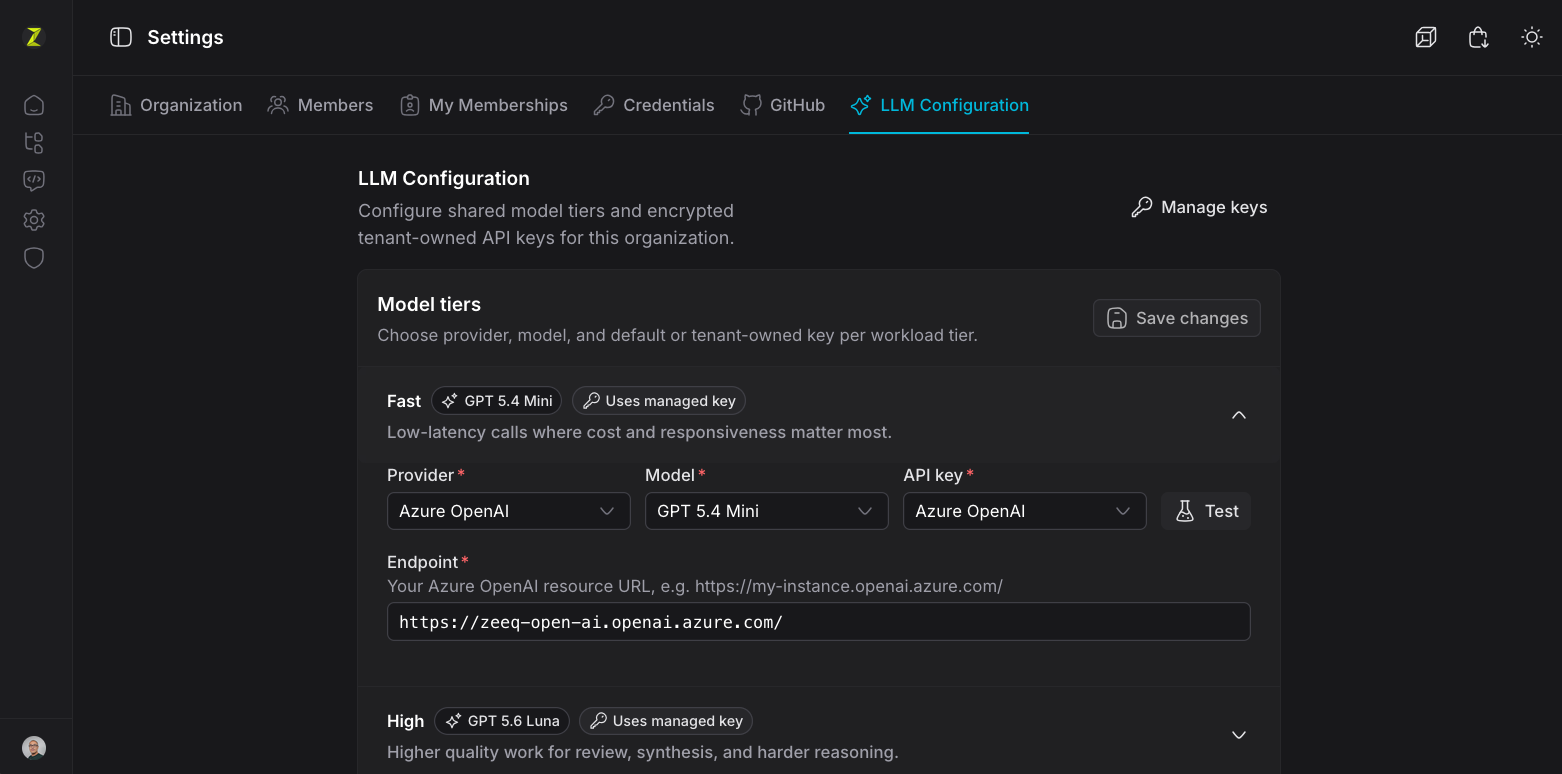
Task: Go to the My Memberships tab label
Action: 498,105
